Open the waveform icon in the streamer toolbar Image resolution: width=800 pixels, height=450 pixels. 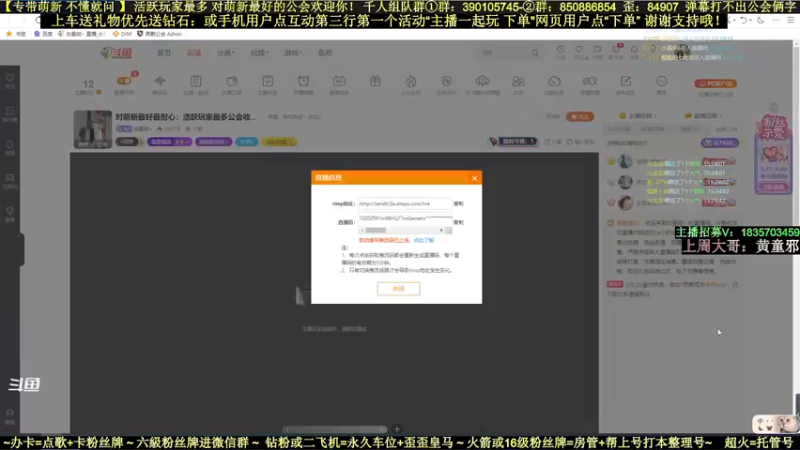point(160,81)
